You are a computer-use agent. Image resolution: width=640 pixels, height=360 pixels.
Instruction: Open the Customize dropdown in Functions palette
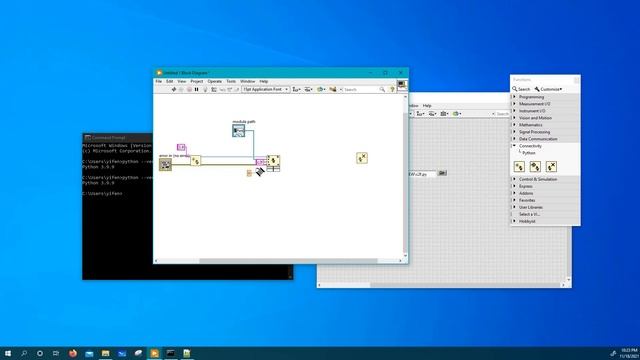pyautogui.click(x=548, y=89)
